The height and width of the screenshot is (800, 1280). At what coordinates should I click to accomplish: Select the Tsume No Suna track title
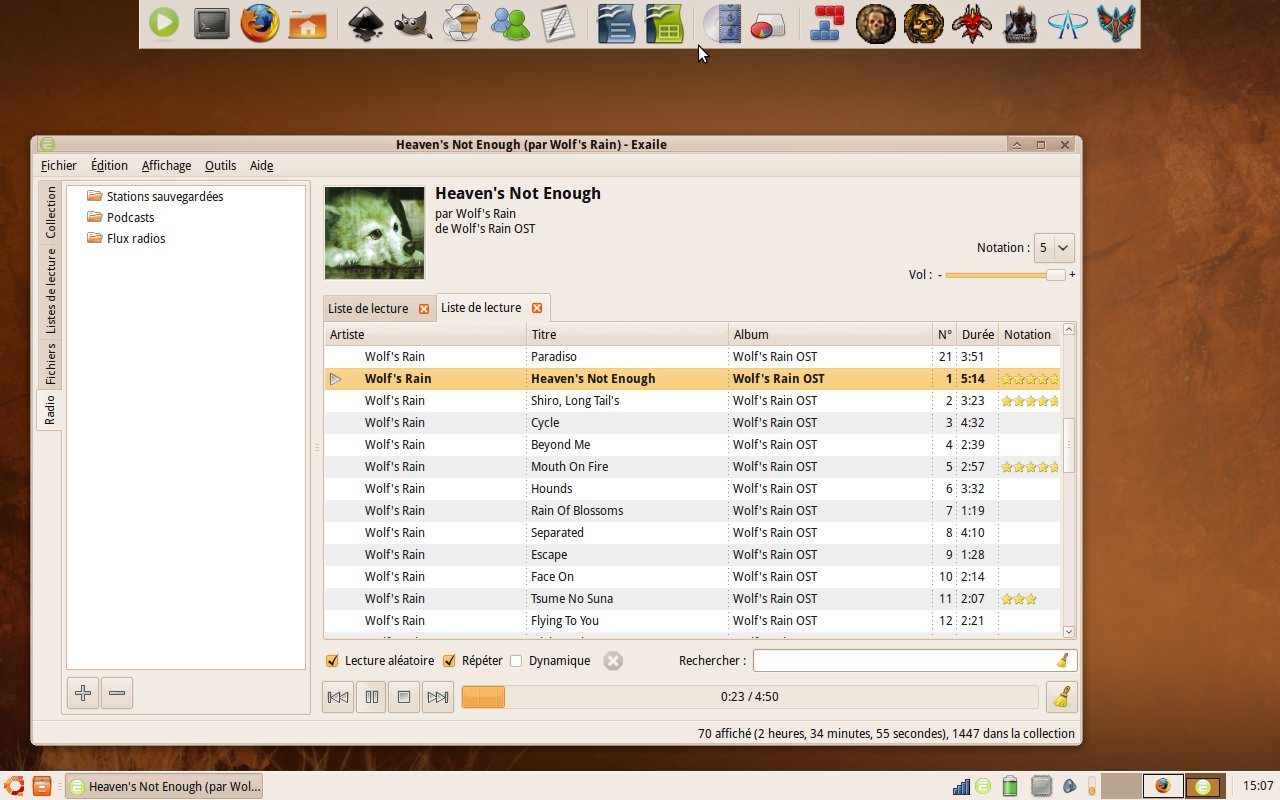point(572,598)
